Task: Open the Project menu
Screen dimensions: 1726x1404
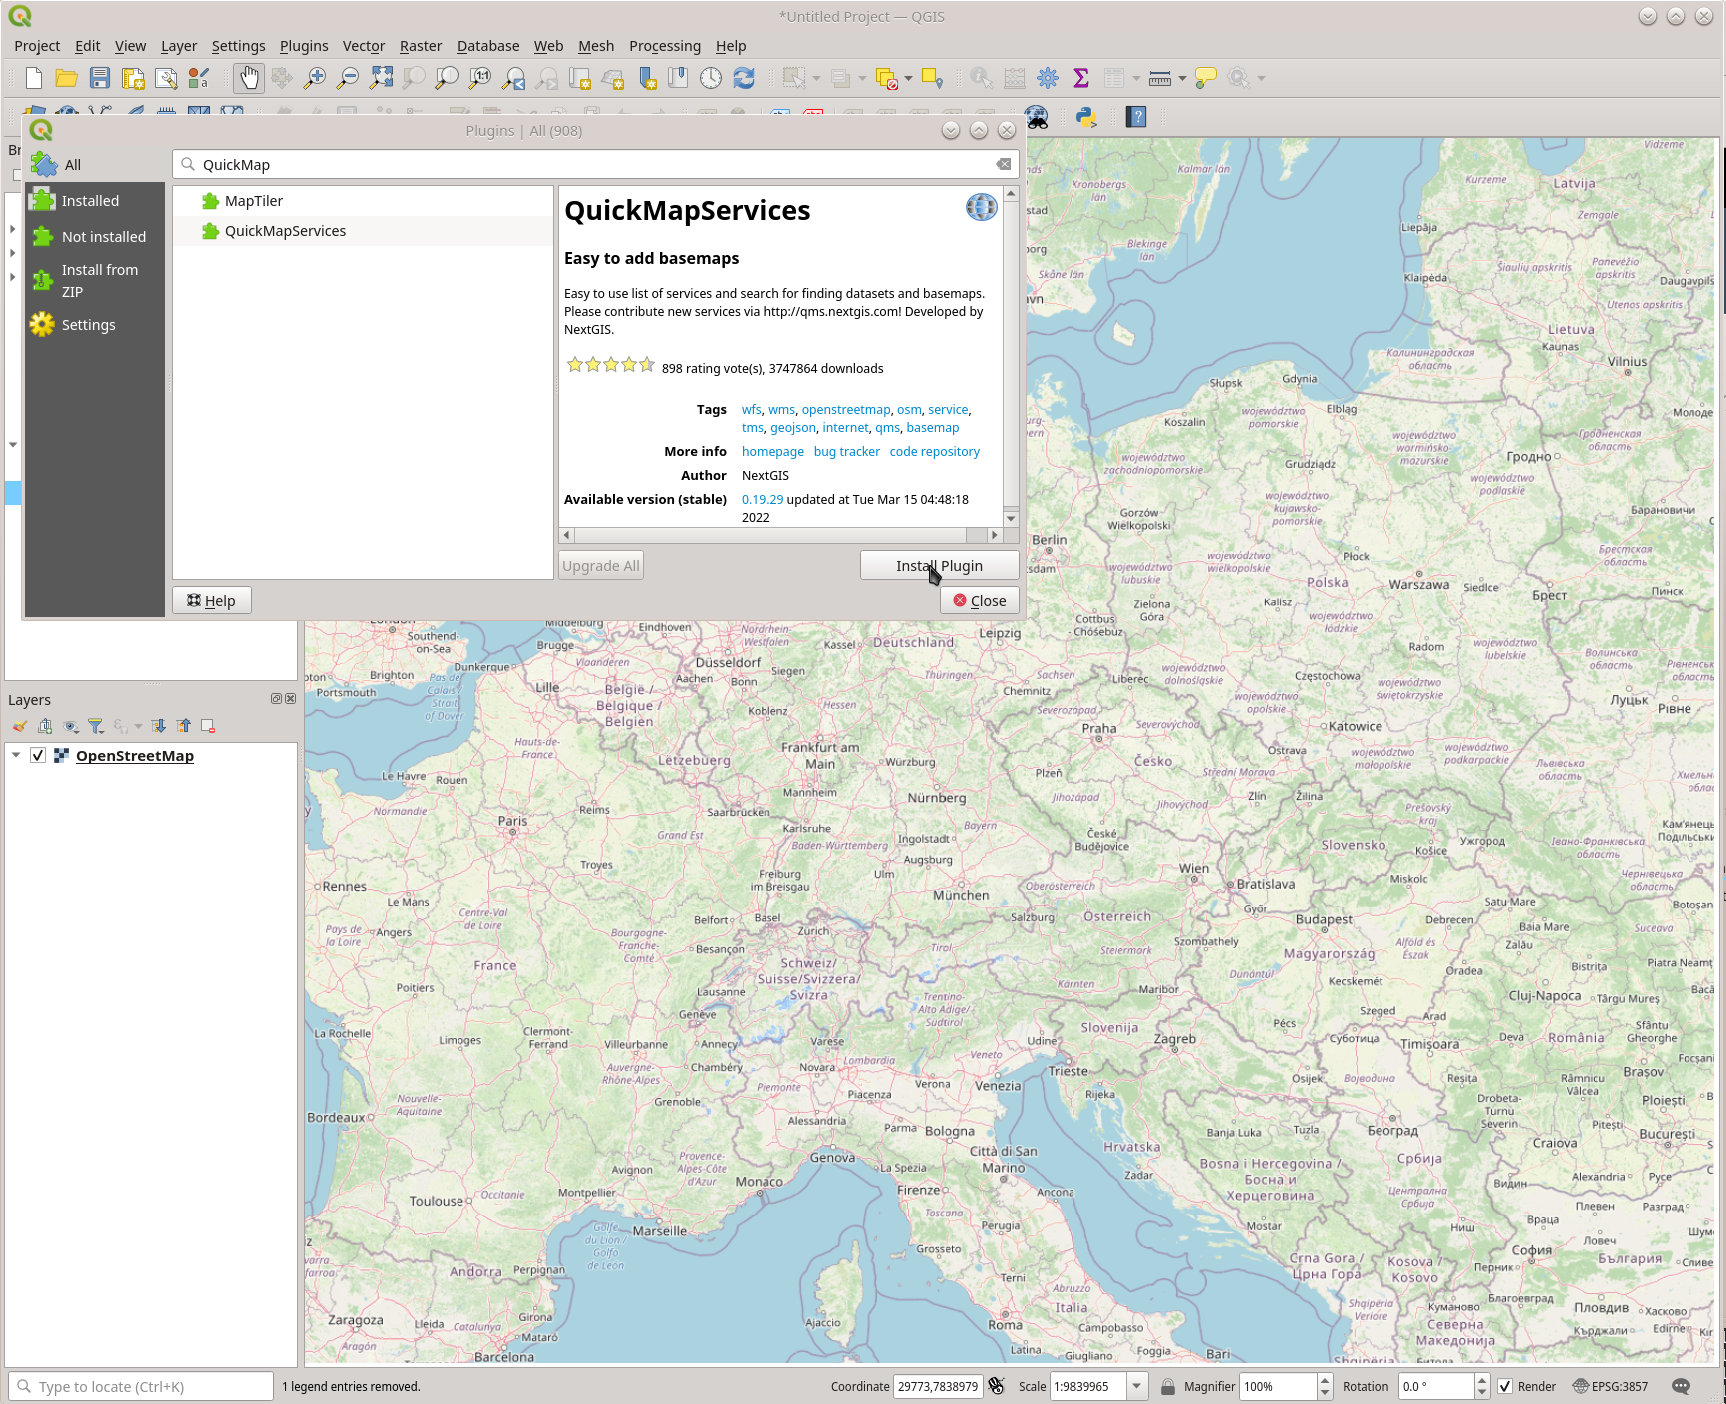Action: pos(37,46)
